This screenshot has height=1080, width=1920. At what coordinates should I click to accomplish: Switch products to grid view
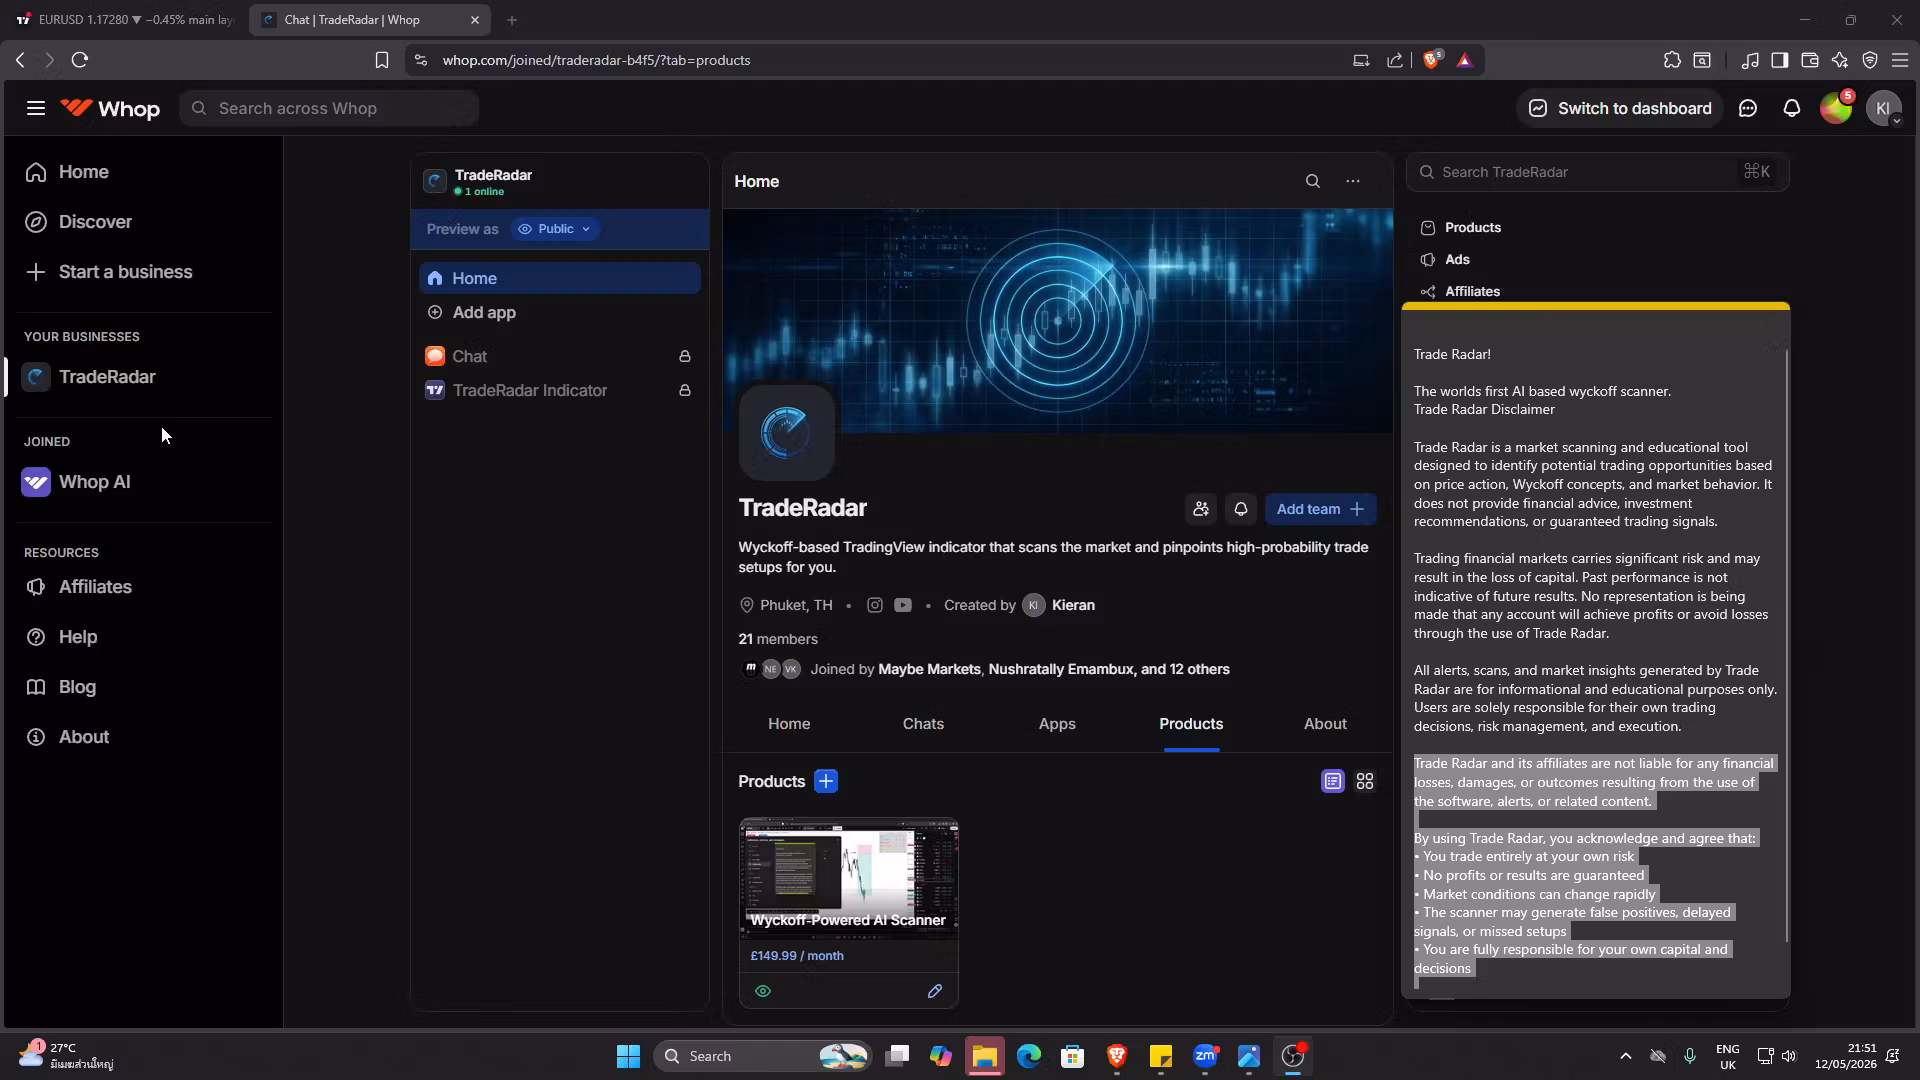1365,781
